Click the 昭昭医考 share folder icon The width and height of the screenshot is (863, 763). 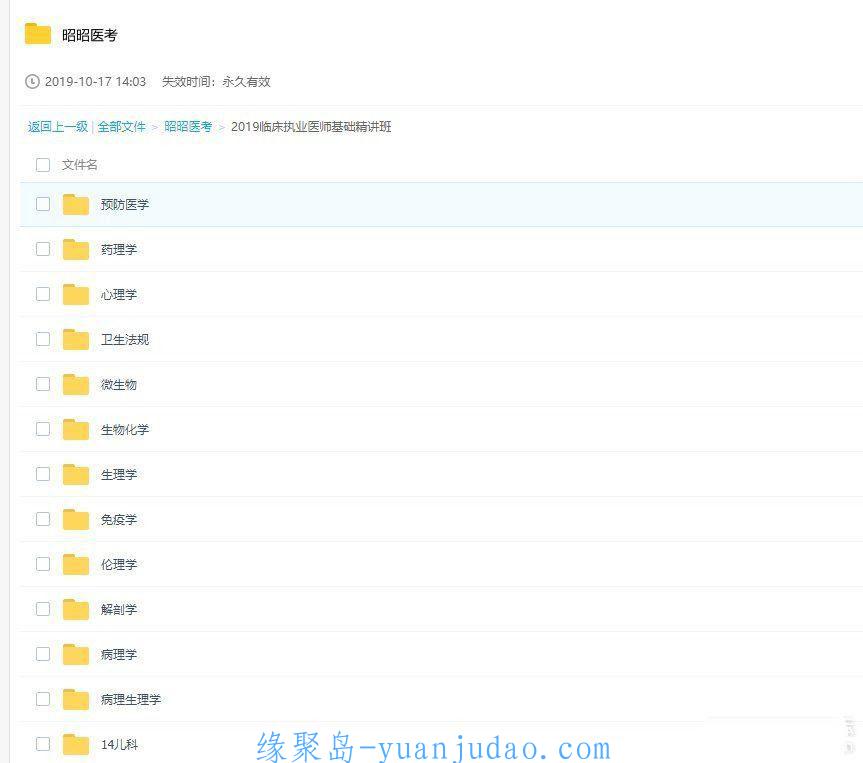[37, 34]
